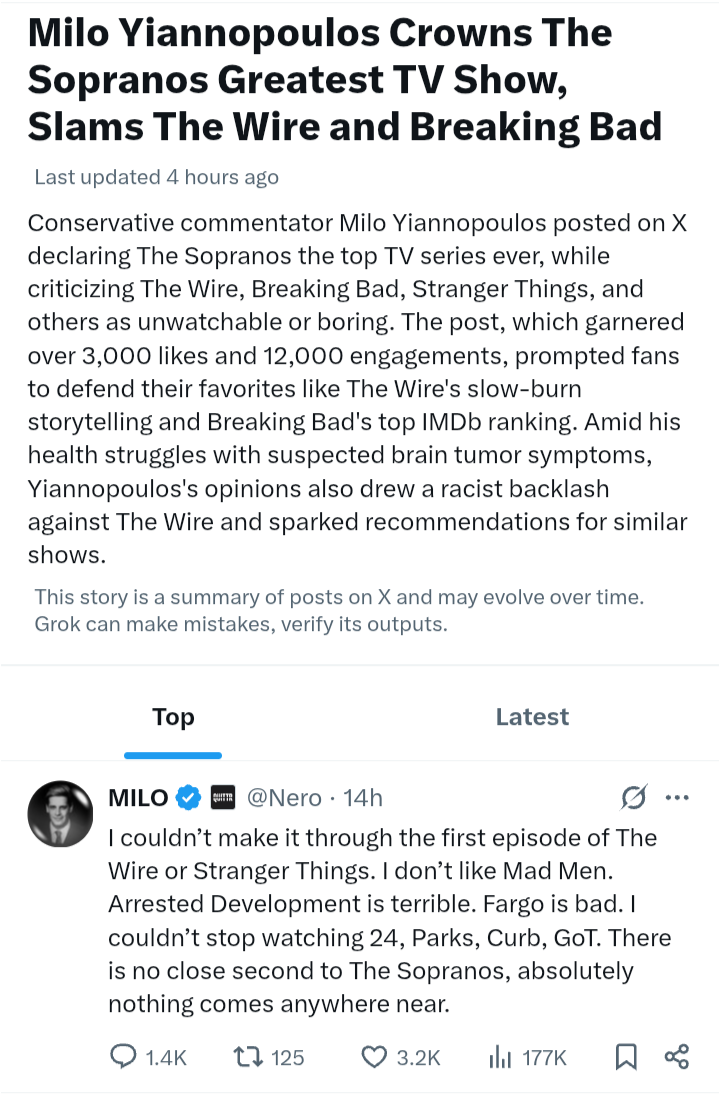Select the Top tab

[173, 717]
